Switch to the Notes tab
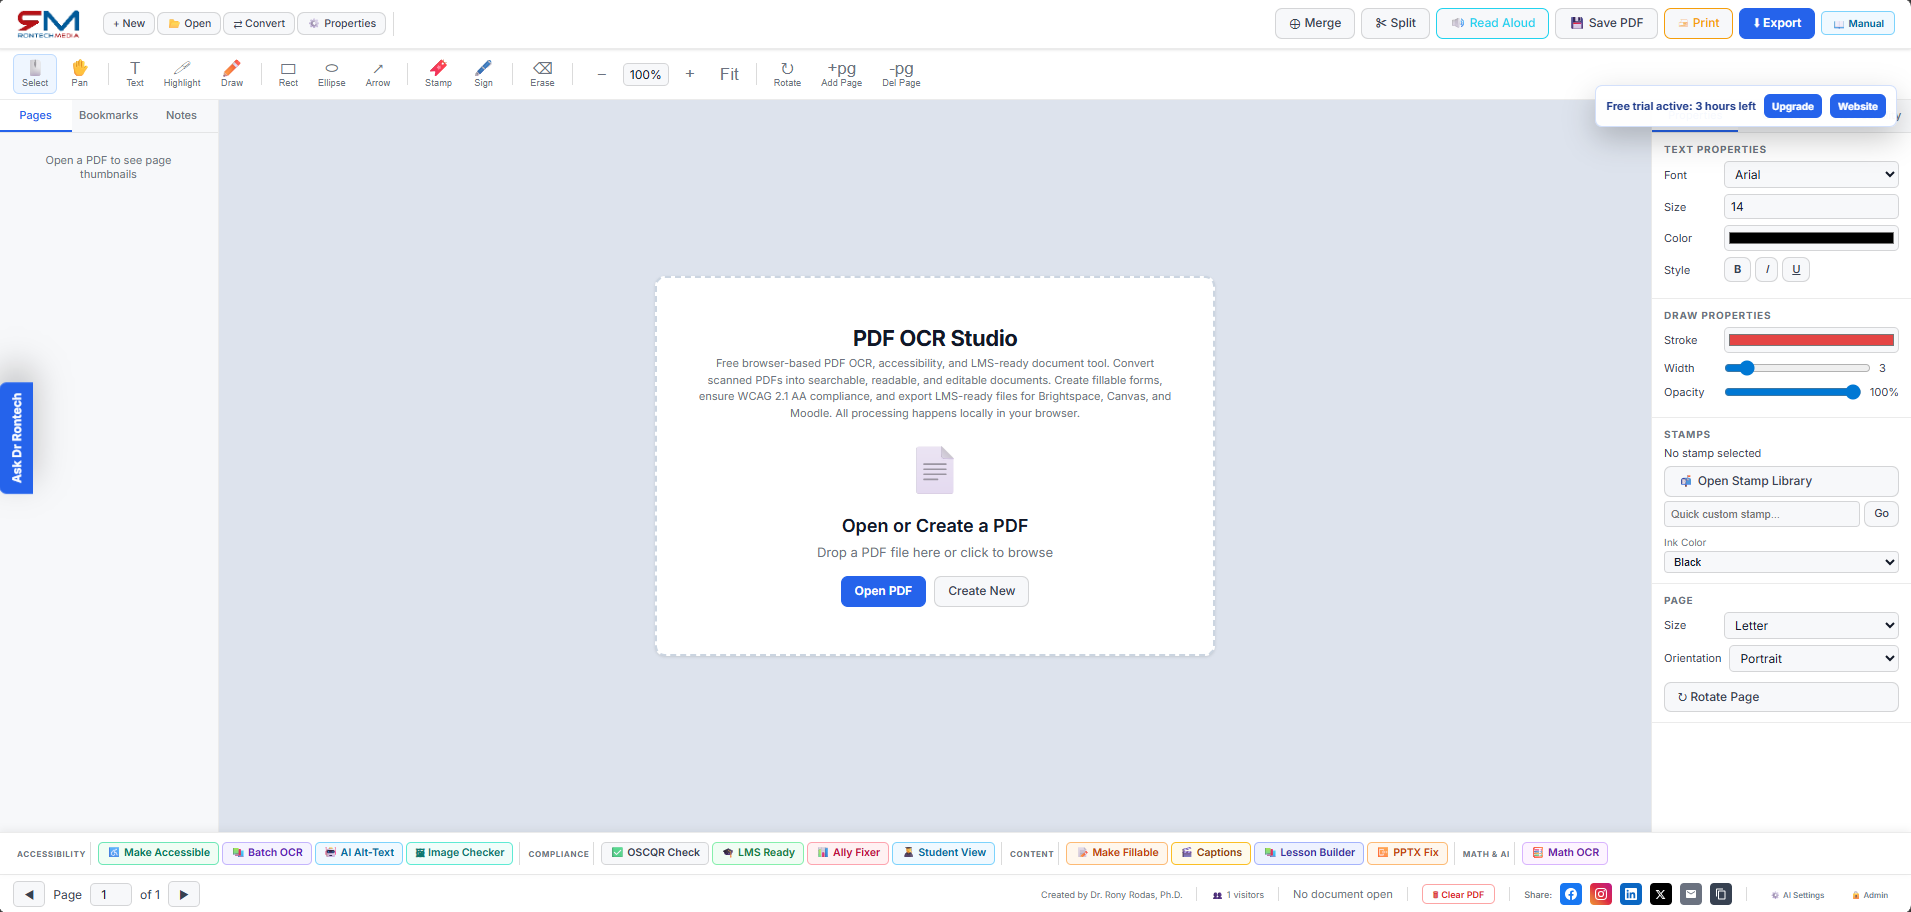Image resolution: width=1911 pixels, height=912 pixels. tap(181, 115)
